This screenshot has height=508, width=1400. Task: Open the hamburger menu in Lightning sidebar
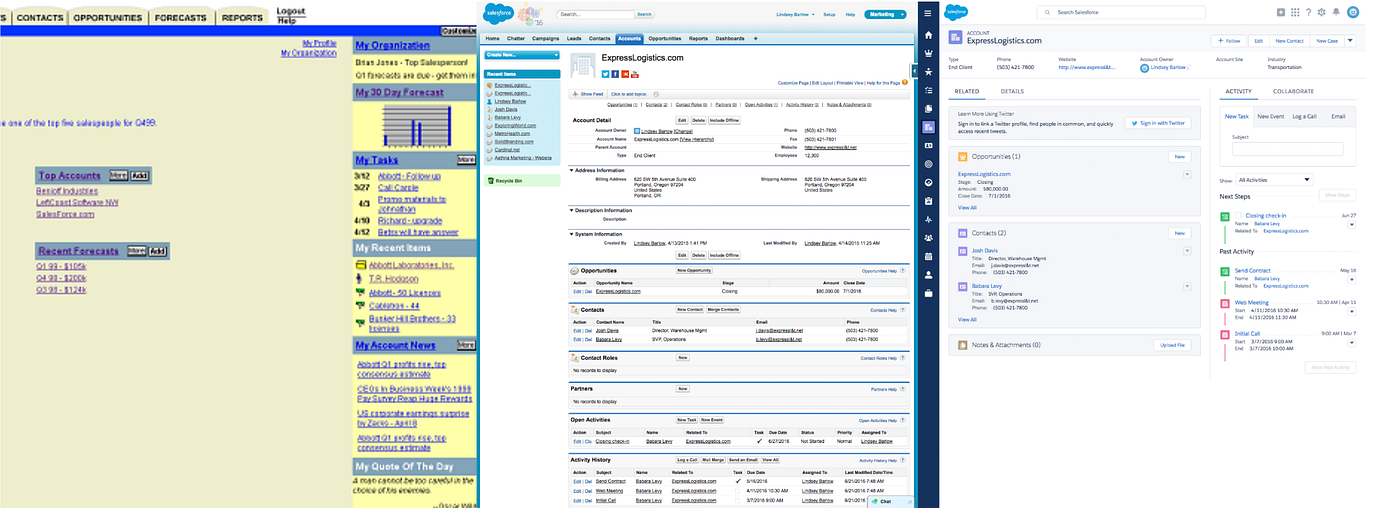928,12
